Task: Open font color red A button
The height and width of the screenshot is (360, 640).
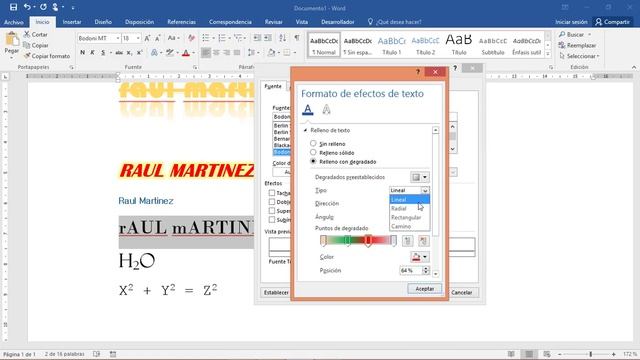Action: 186,53
